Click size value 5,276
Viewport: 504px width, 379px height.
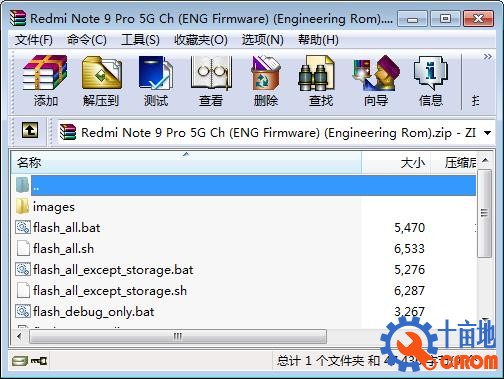pyautogui.click(x=409, y=270)
